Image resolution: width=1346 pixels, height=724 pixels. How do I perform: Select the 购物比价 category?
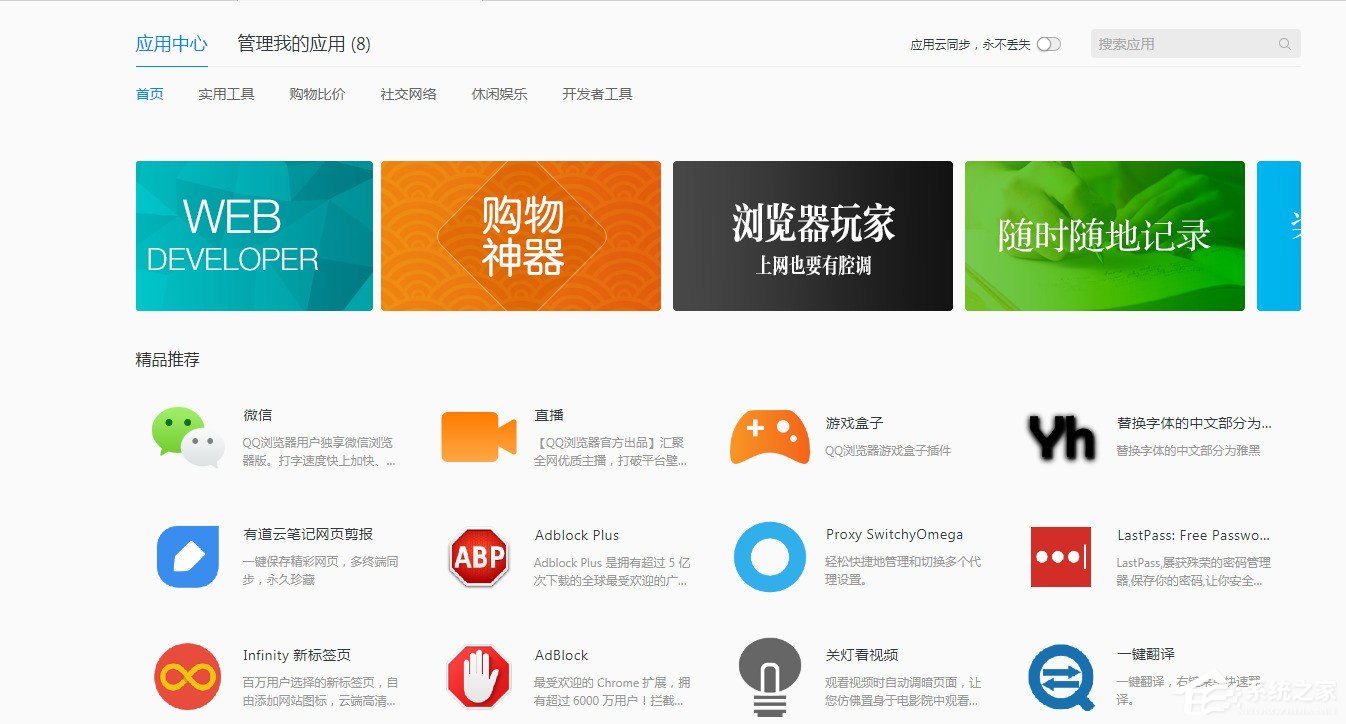click(316, 94)
